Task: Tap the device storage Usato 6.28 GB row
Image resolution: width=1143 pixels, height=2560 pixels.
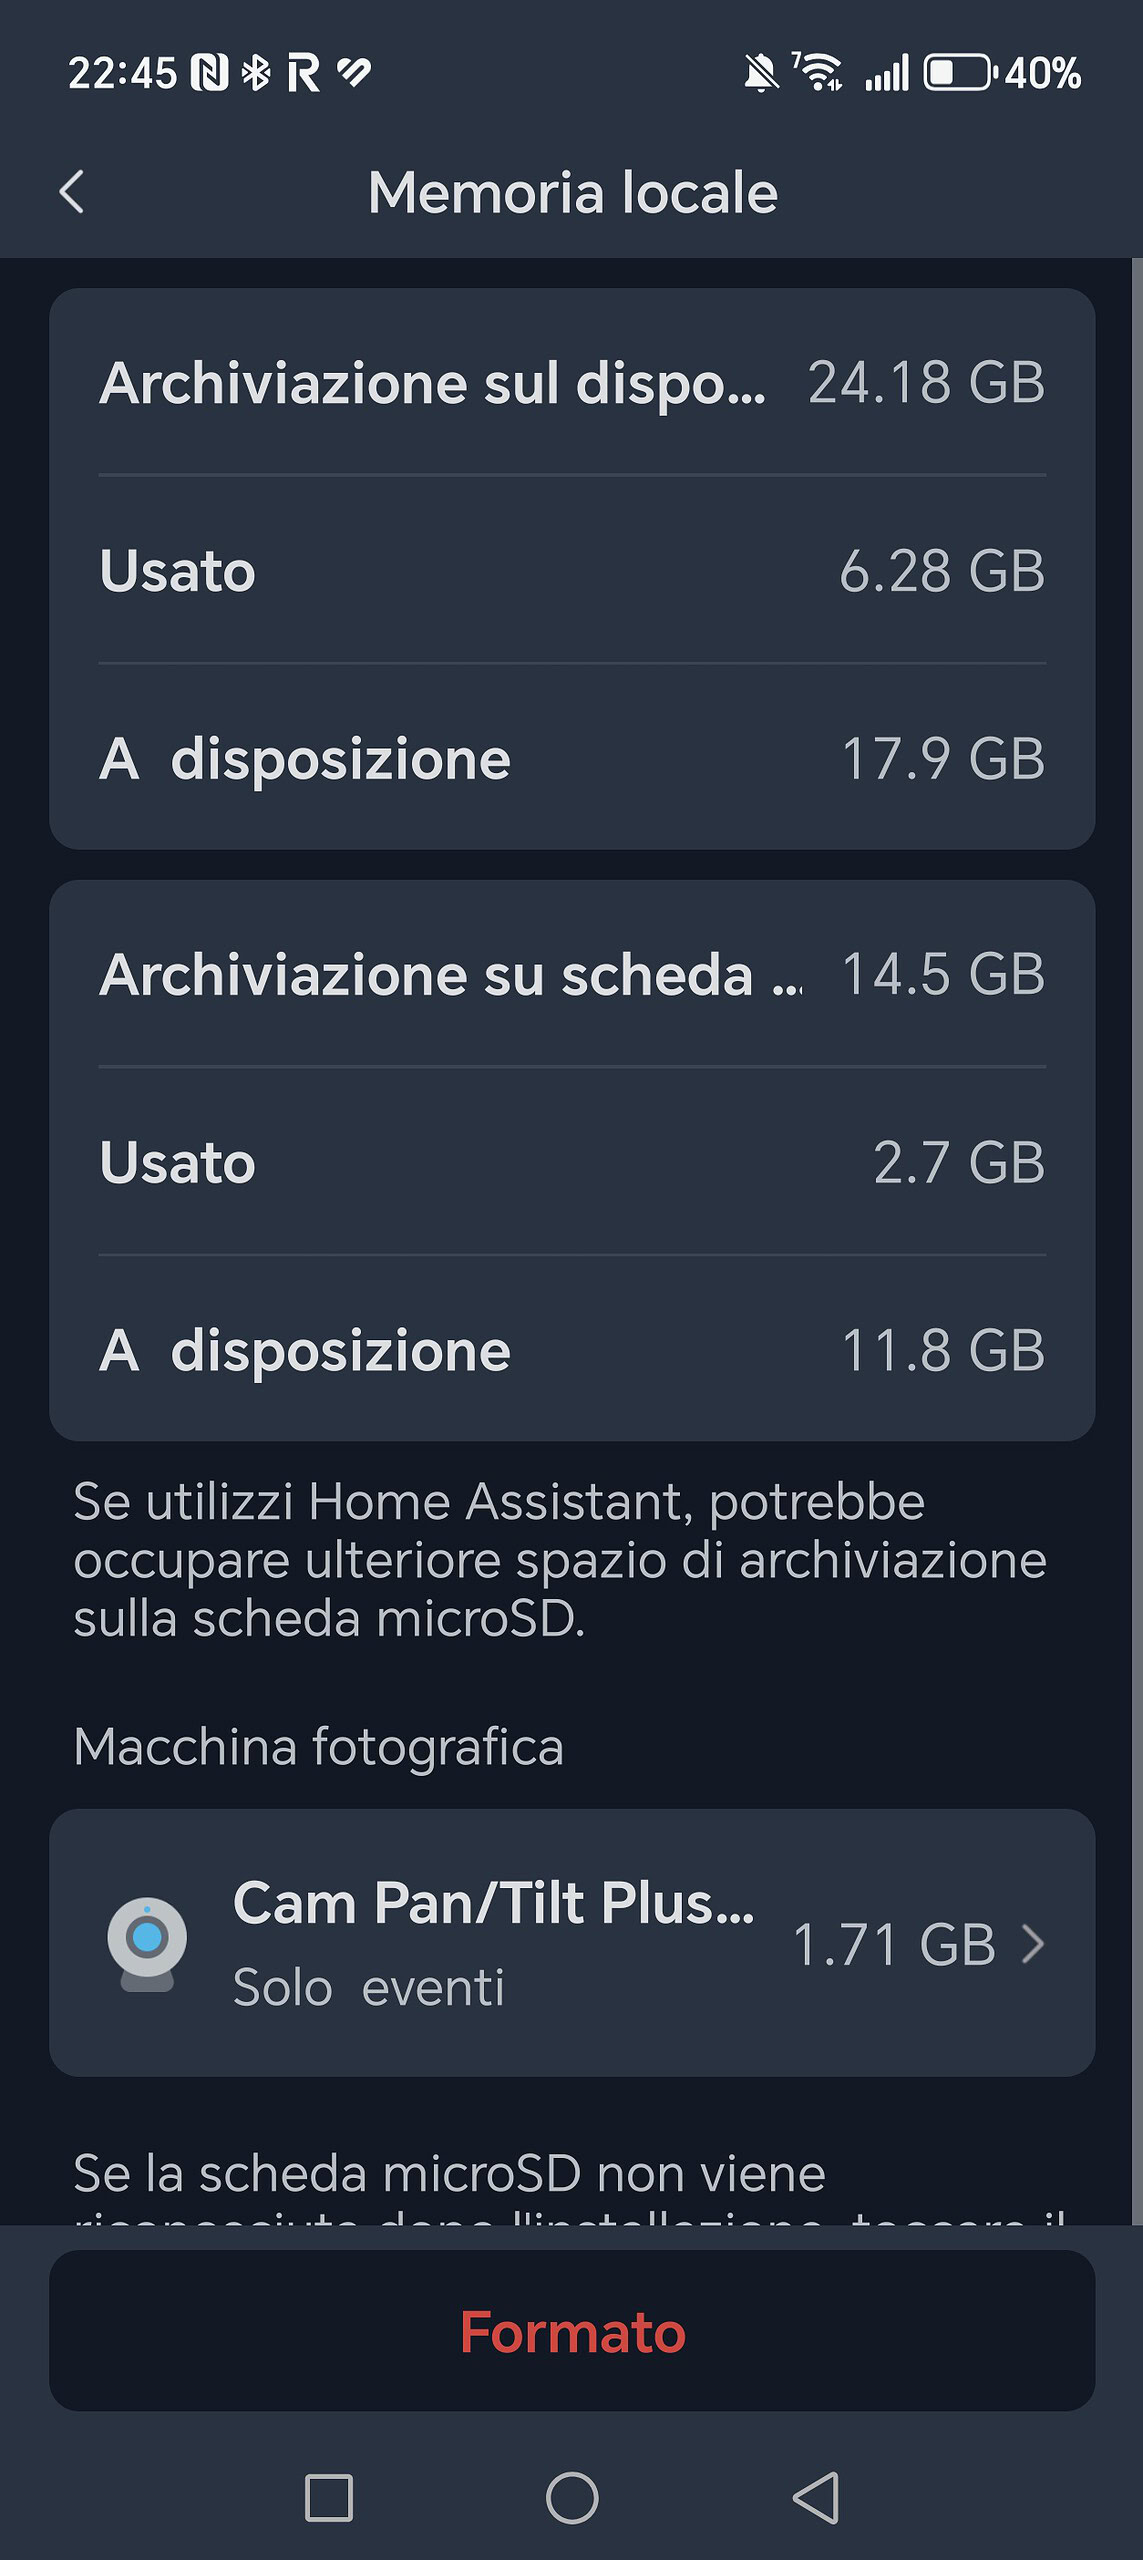Action: click(x=572, y=570)
